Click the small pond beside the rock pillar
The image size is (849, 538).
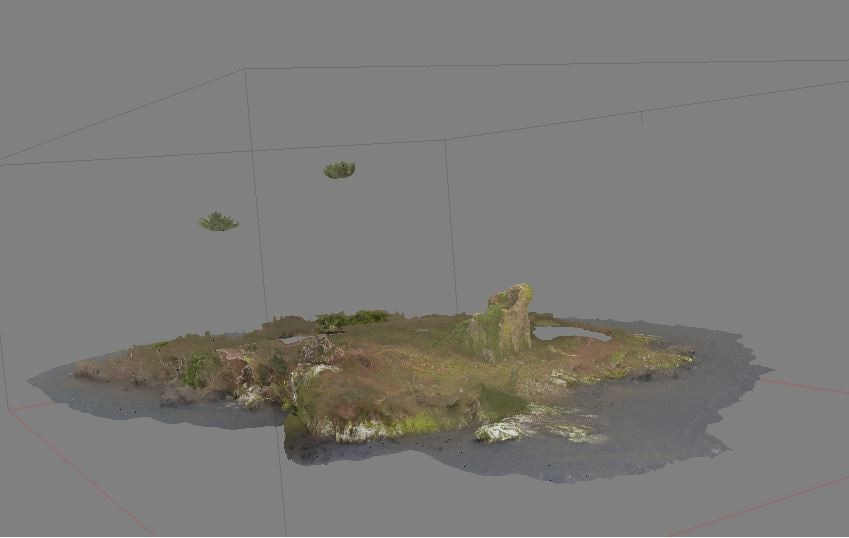pos(572,333)
